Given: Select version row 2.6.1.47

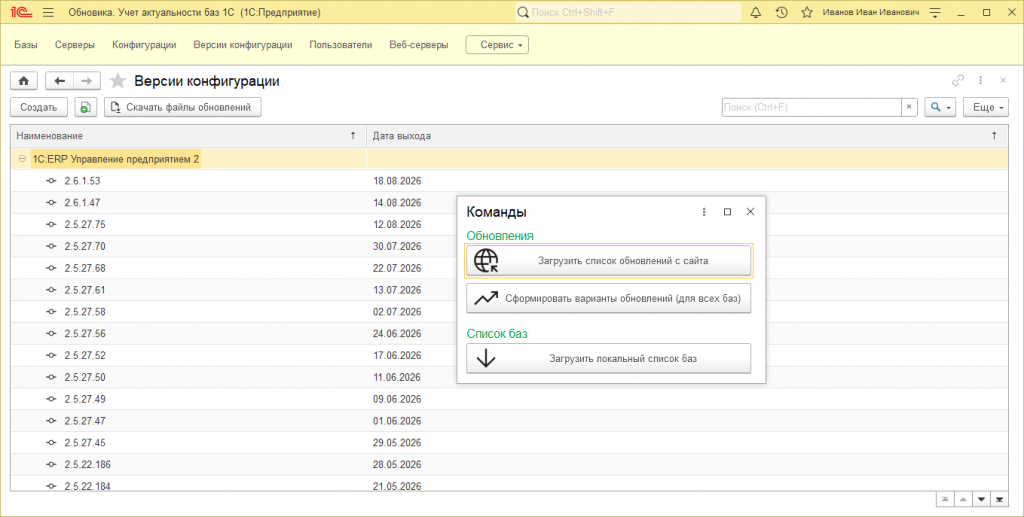Looking at the screenshot, I should click(509, 203).
